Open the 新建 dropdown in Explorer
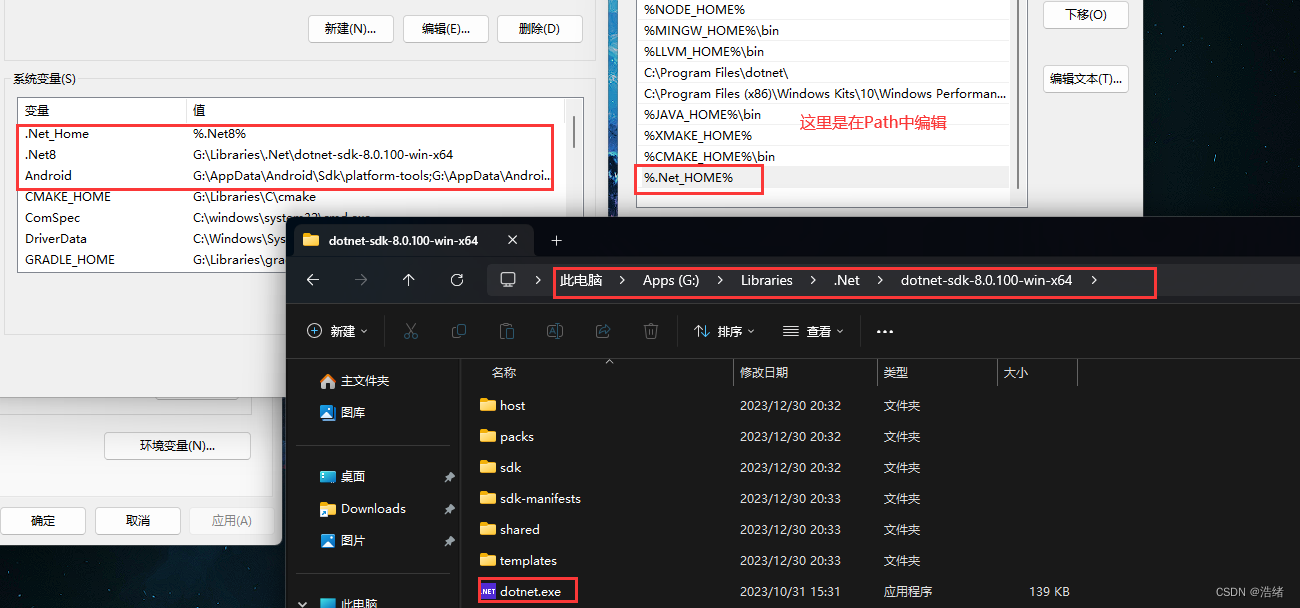Viewport: 1300px width, 608px height. [337, 331]
